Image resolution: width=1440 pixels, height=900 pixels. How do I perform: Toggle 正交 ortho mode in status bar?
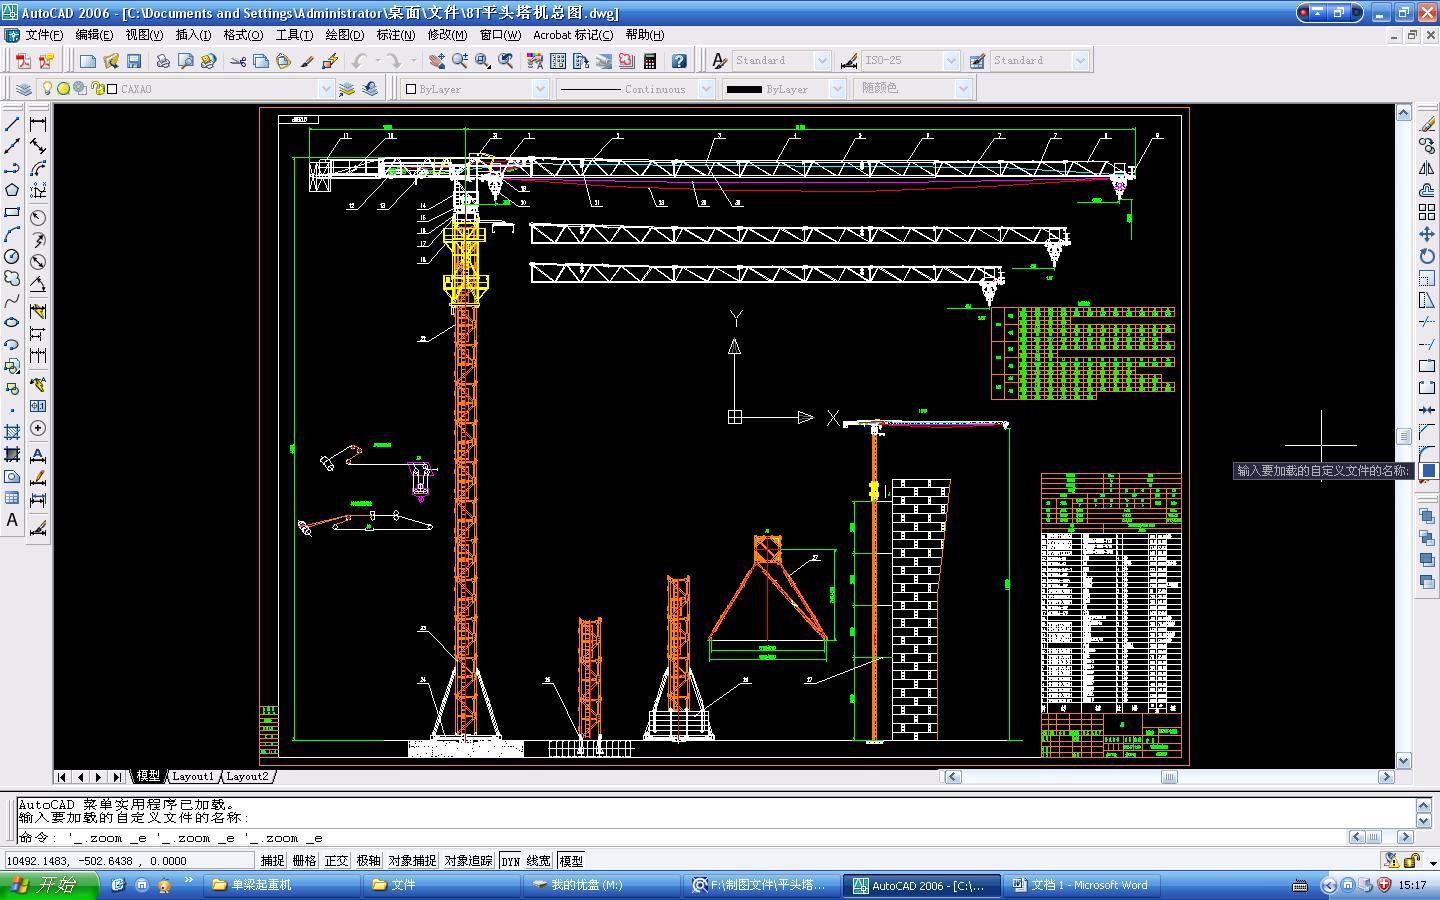(x=336, y=860)
